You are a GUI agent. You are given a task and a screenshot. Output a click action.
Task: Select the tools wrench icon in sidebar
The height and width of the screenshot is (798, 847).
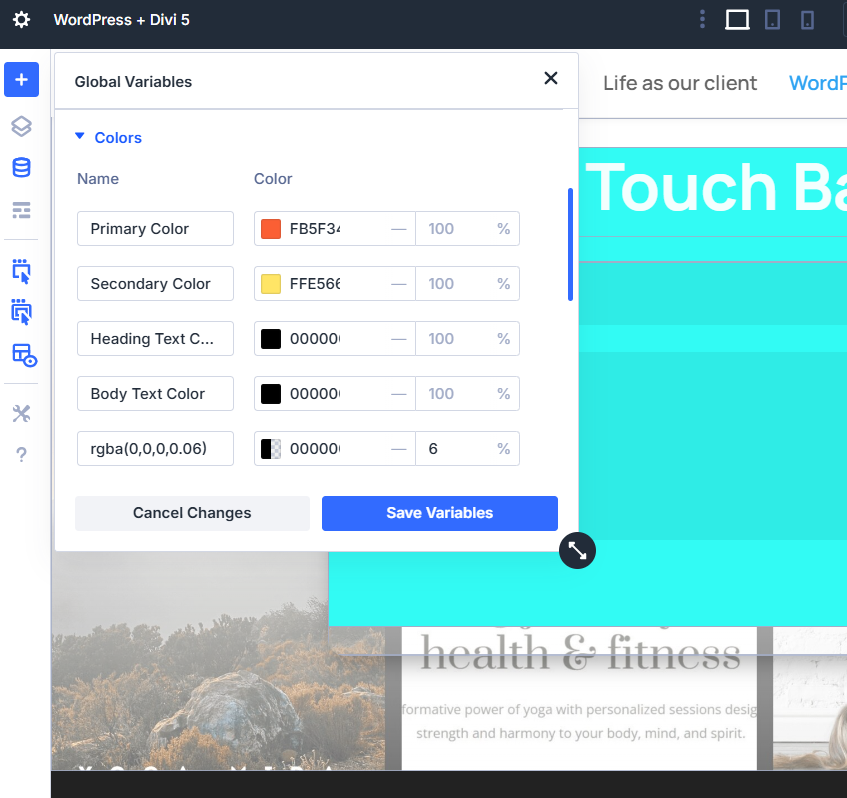21,413
